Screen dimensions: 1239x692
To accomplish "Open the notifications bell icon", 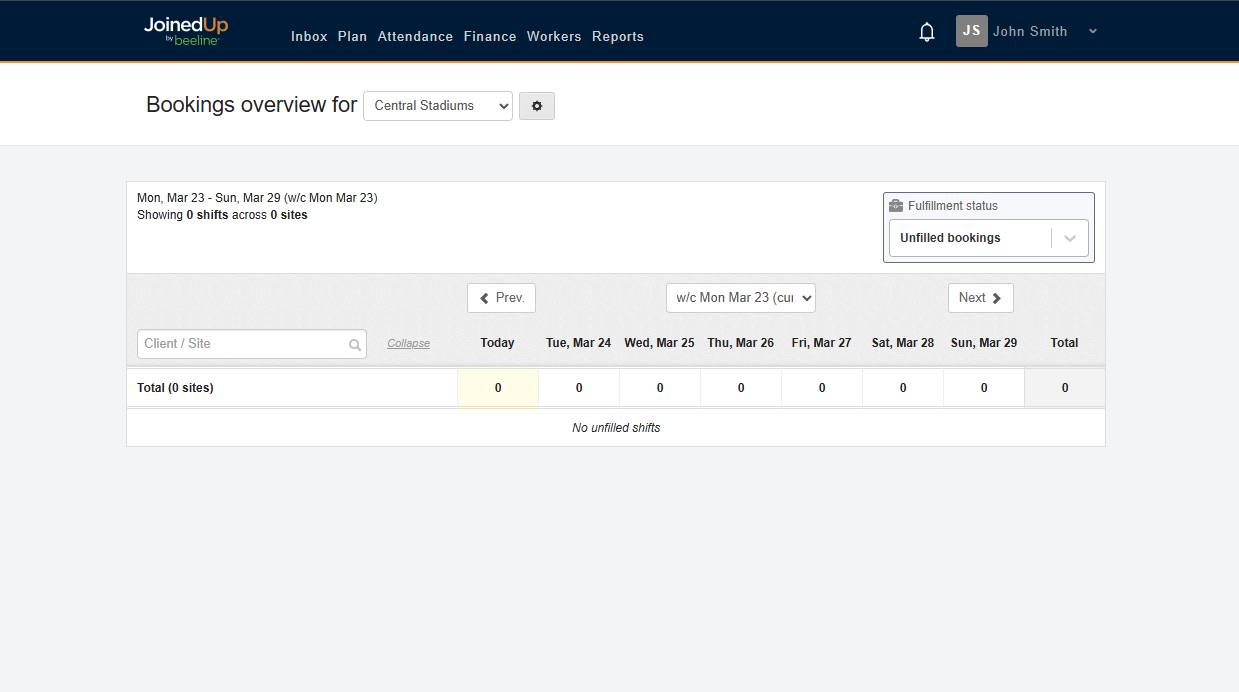I will point(926,31).
